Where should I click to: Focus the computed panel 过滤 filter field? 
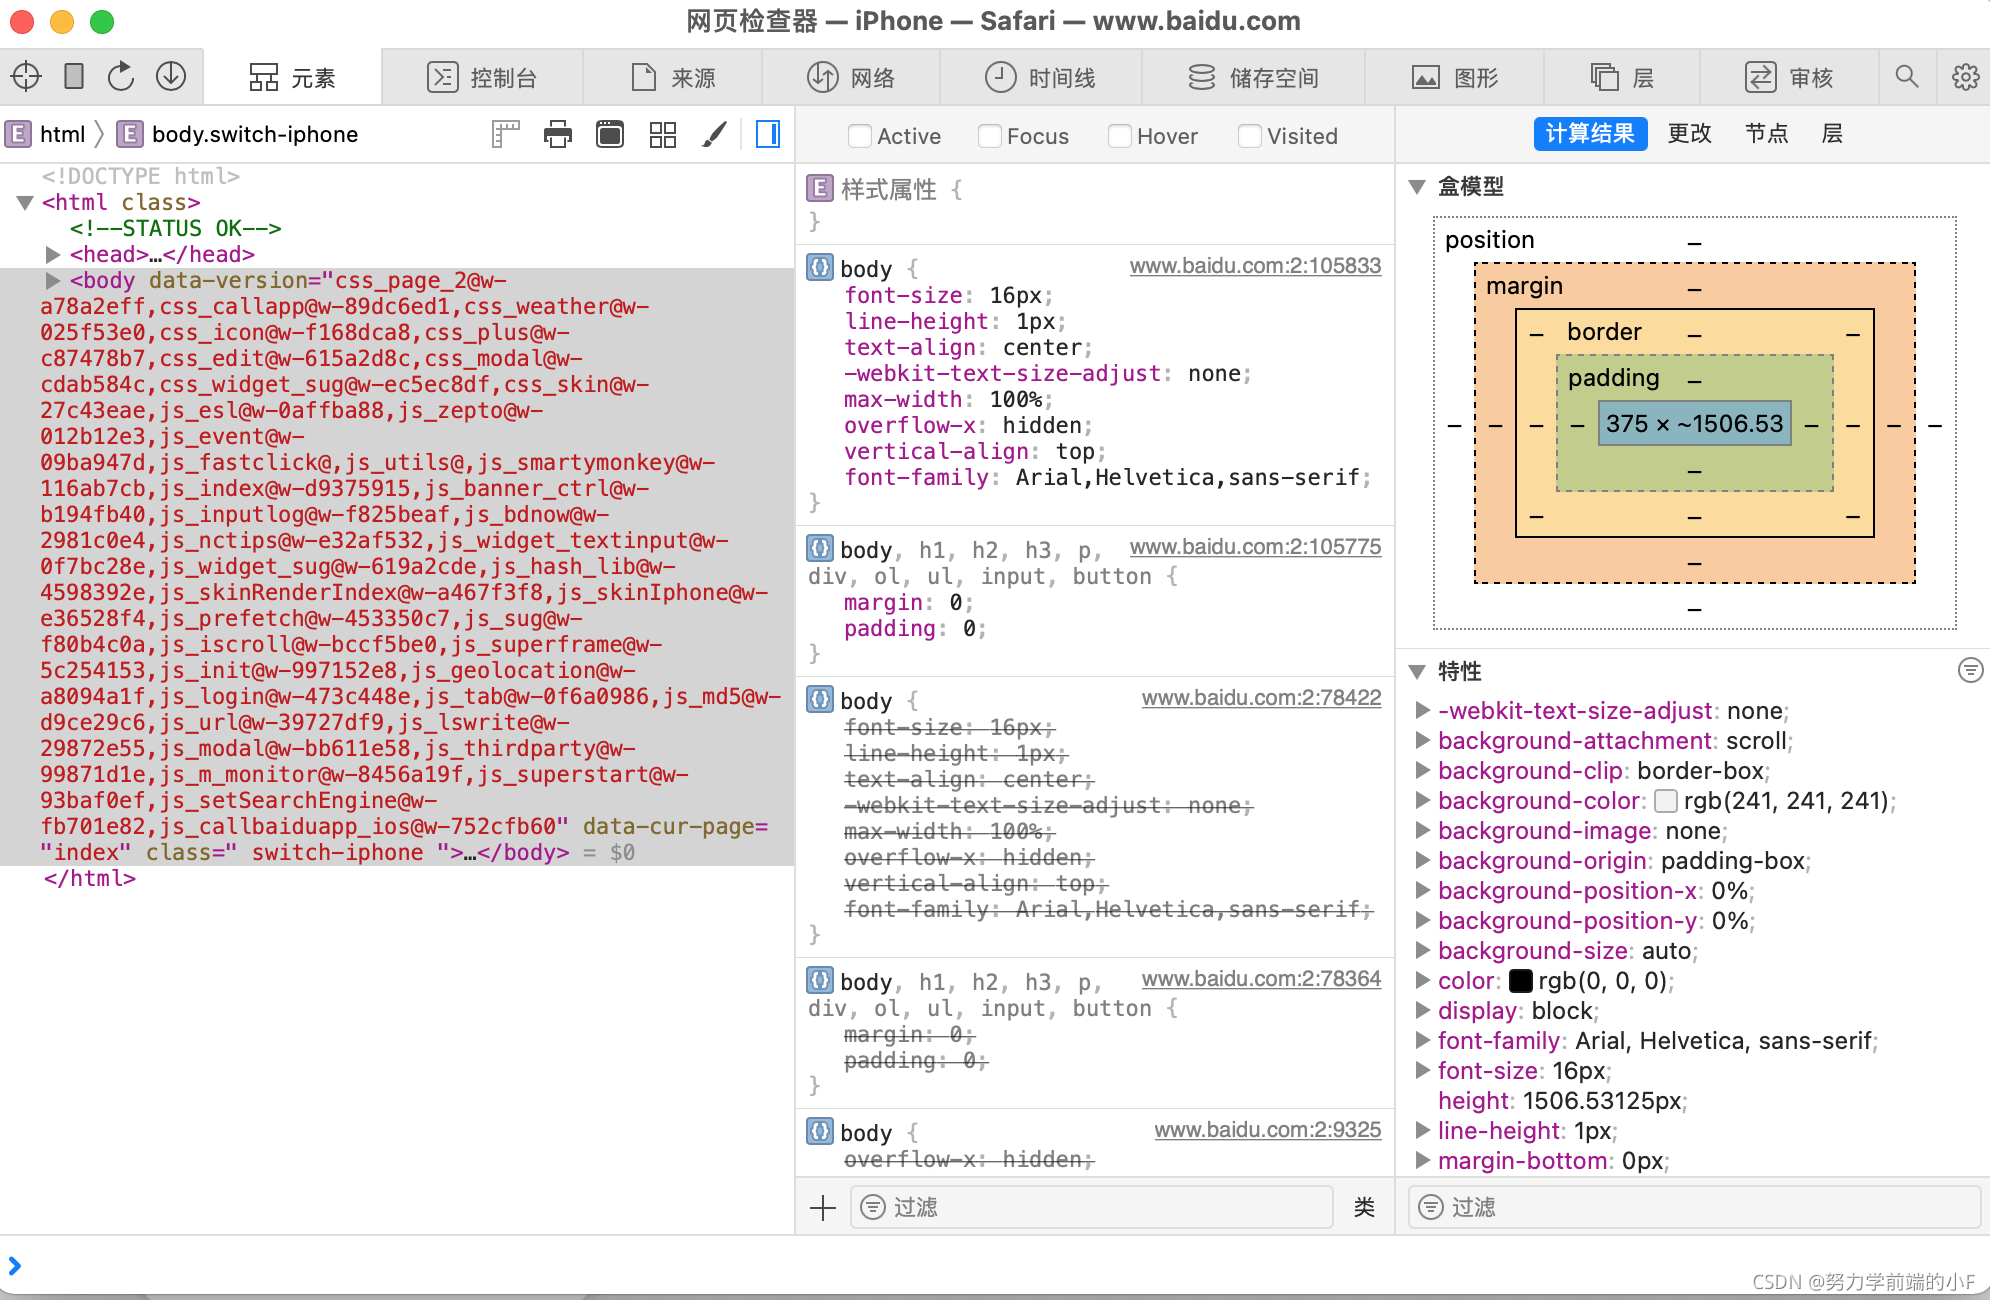(1694, 1208)
